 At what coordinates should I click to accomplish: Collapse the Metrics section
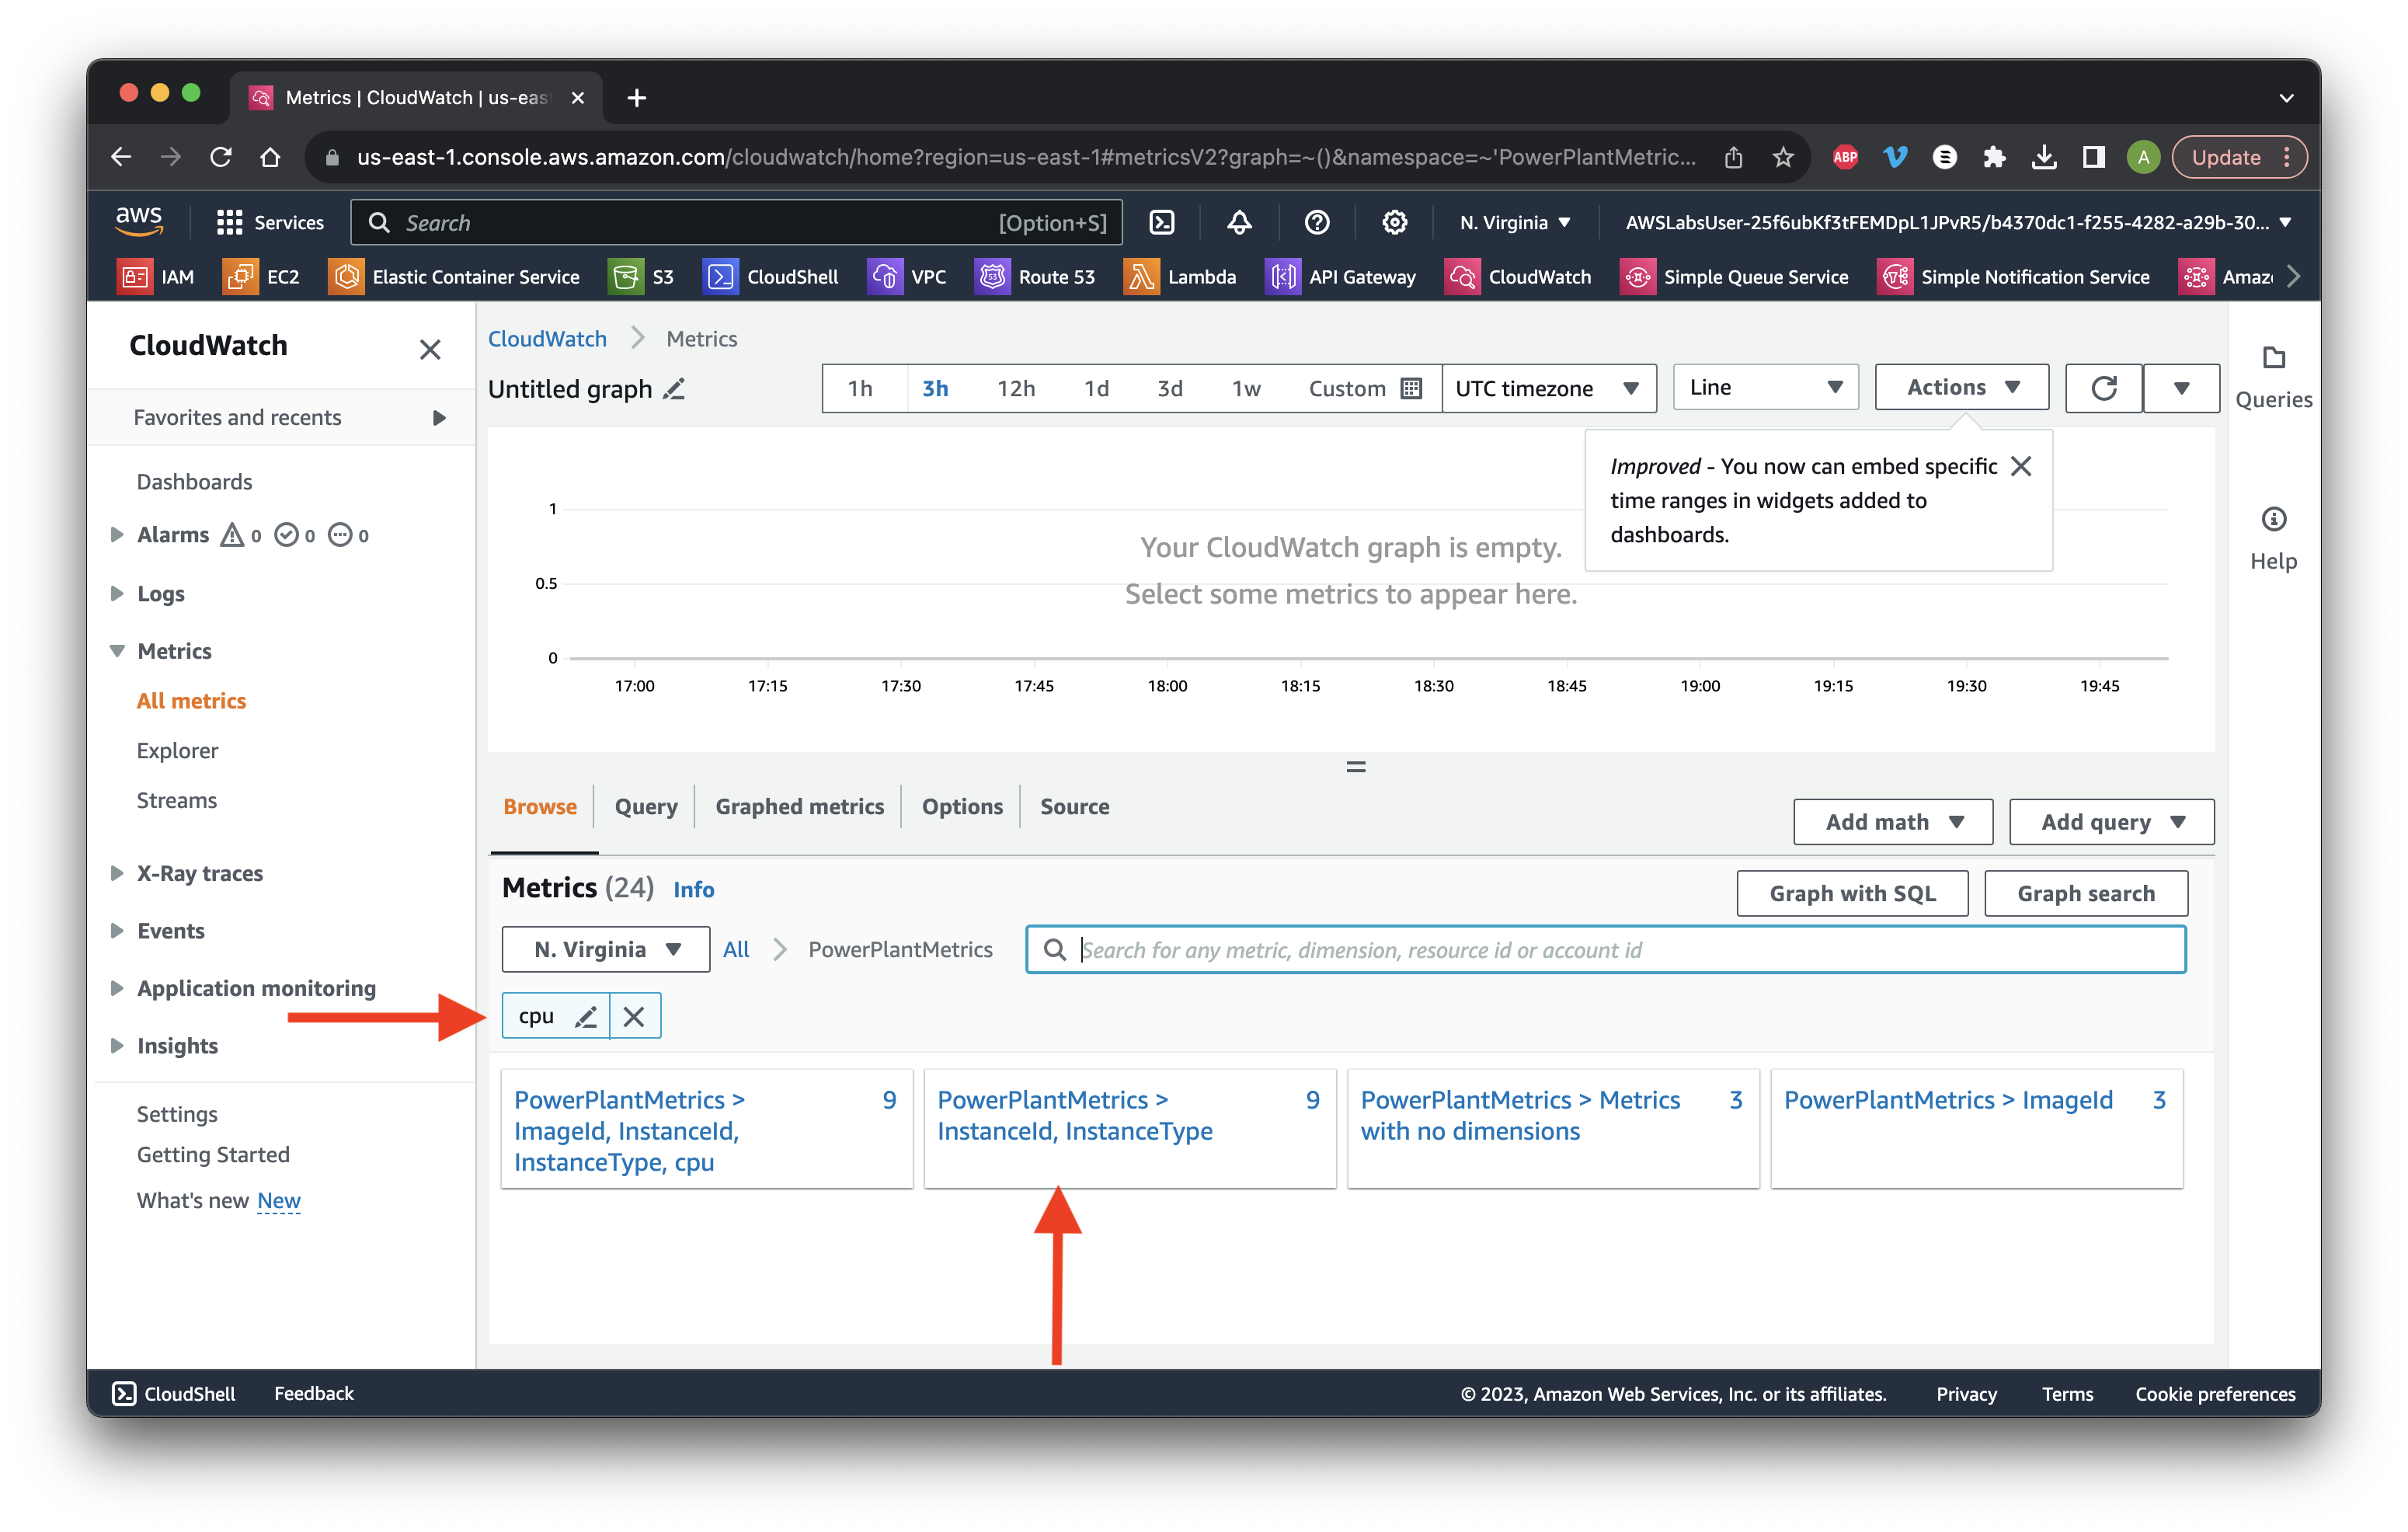pos(117,651)
